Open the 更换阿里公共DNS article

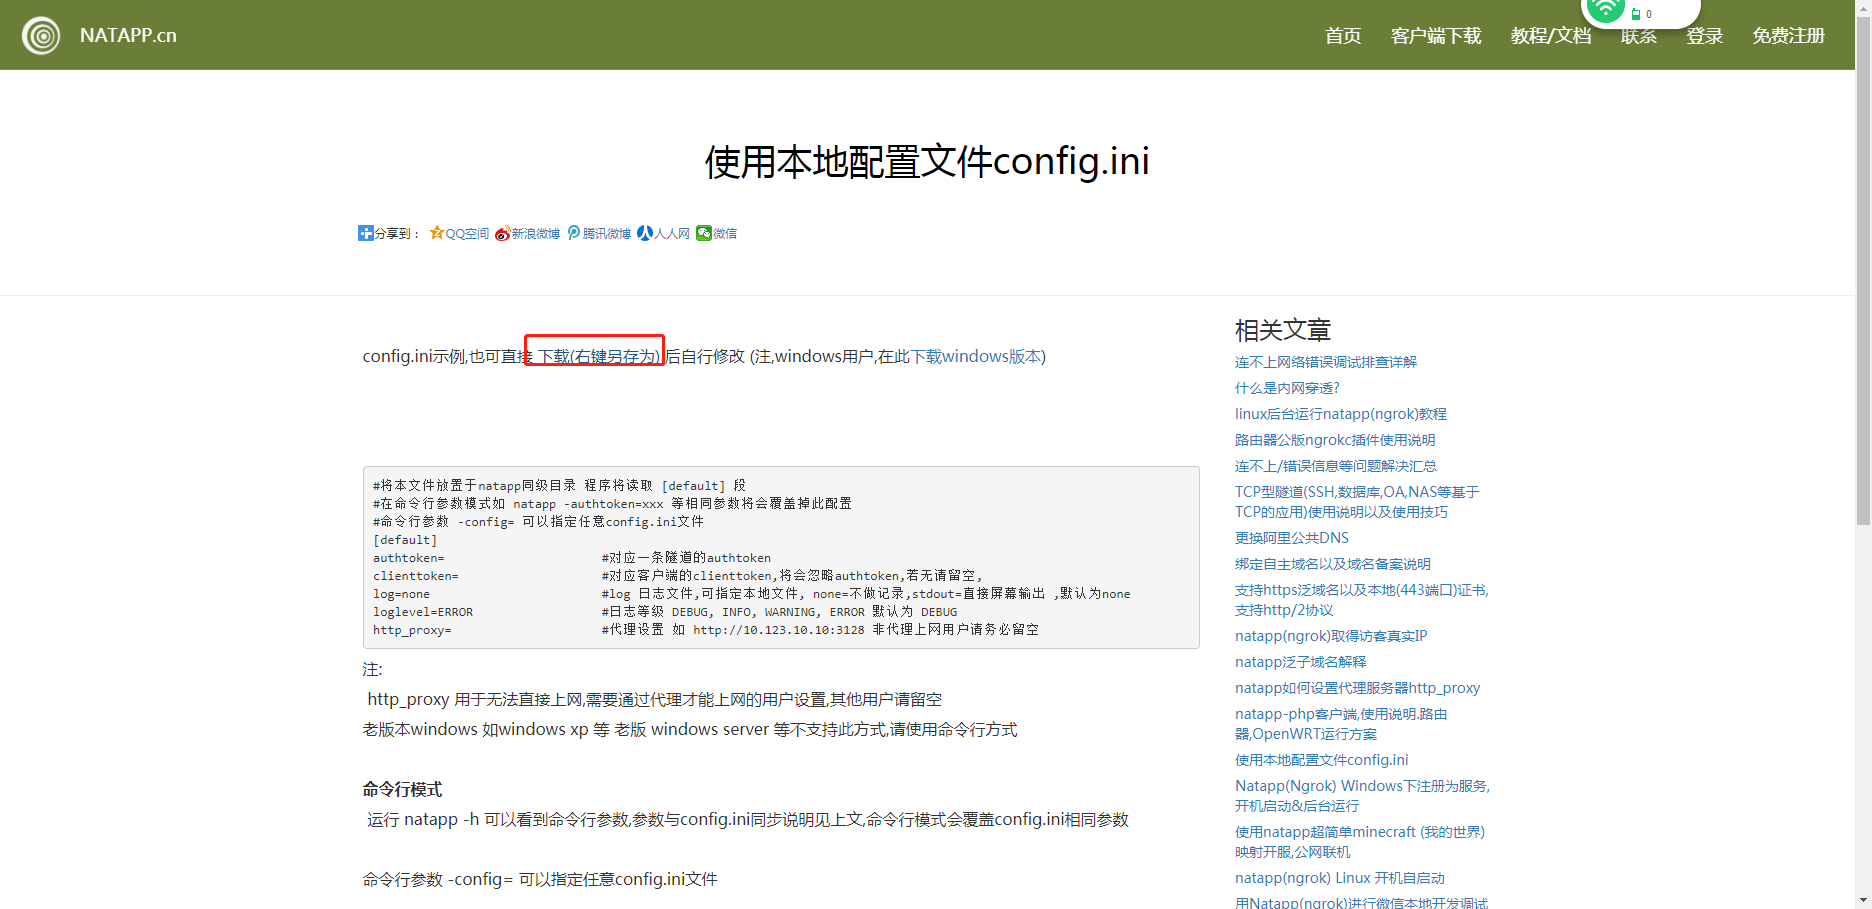[1292, 538]
